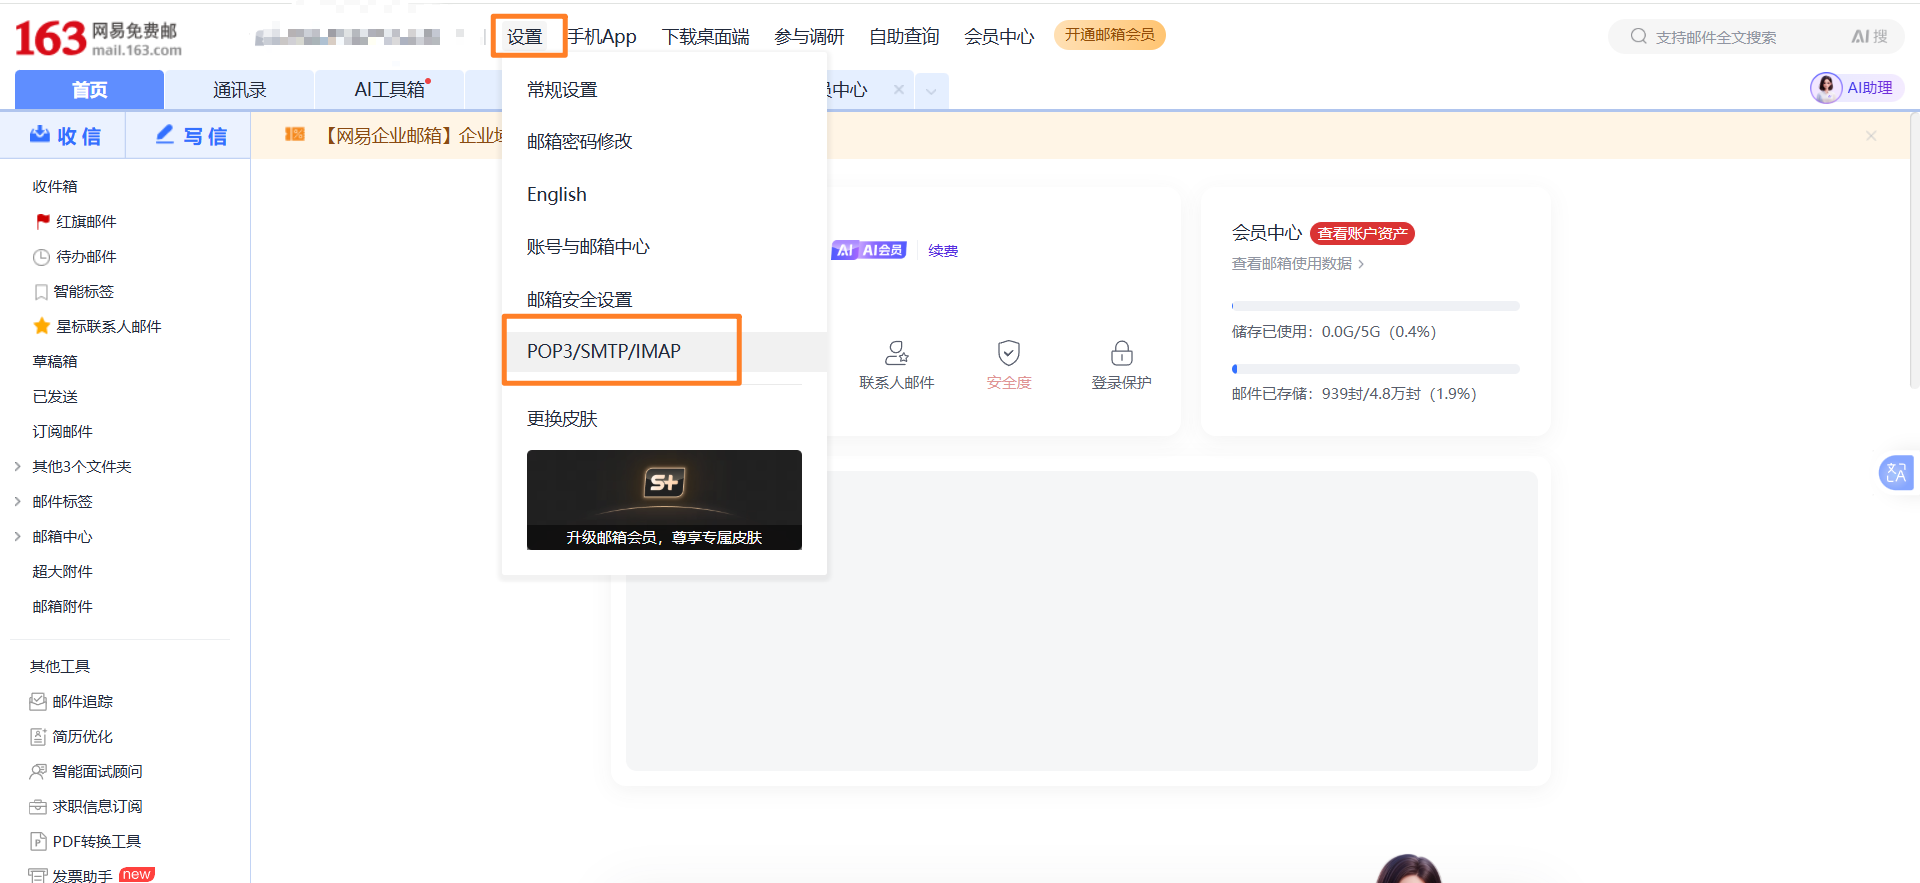Click the member skin upgrade thumbnail

[664, 500]
